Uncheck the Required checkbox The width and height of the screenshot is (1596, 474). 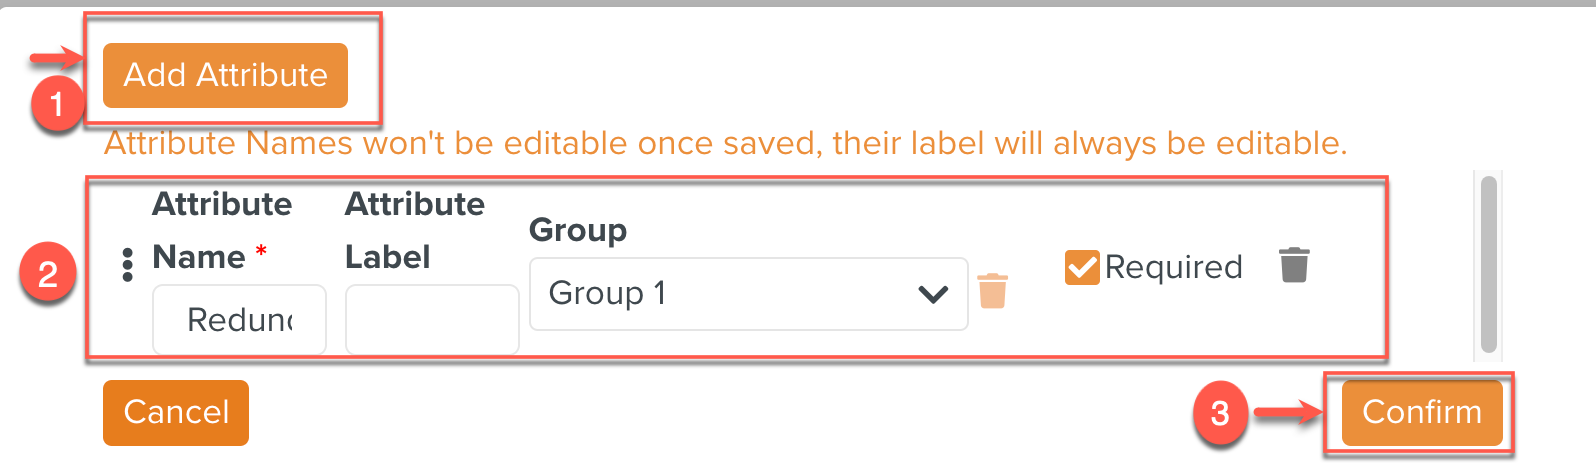pos(1082,267)
